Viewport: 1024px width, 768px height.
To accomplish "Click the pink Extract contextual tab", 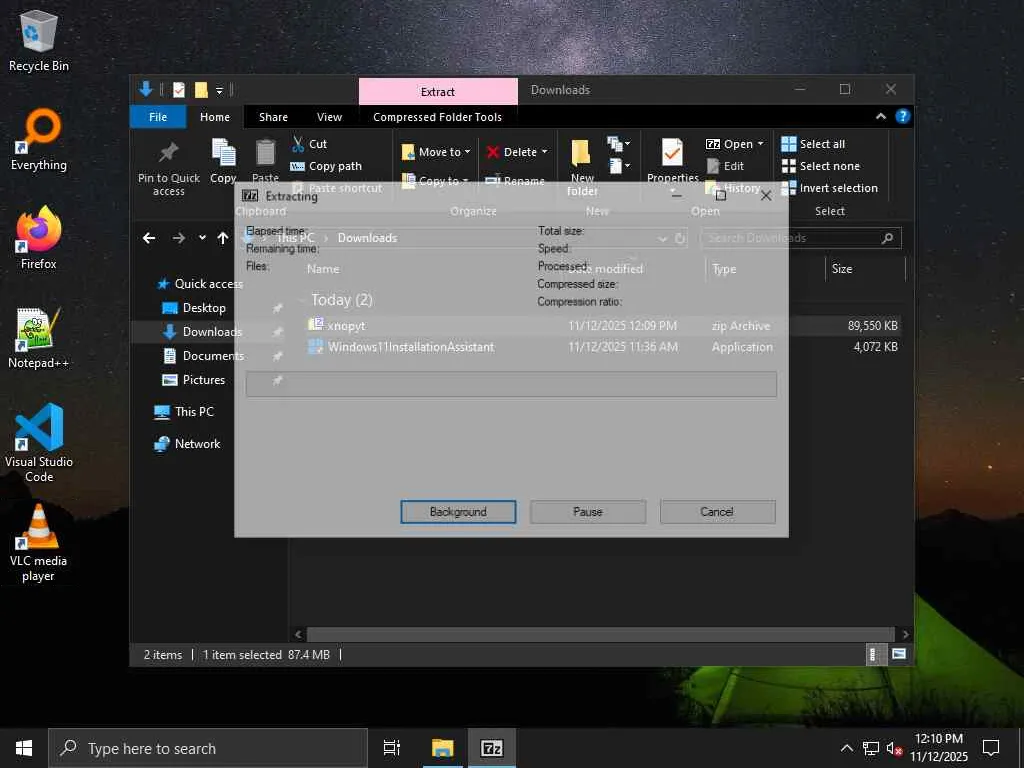I will [438, 91].
